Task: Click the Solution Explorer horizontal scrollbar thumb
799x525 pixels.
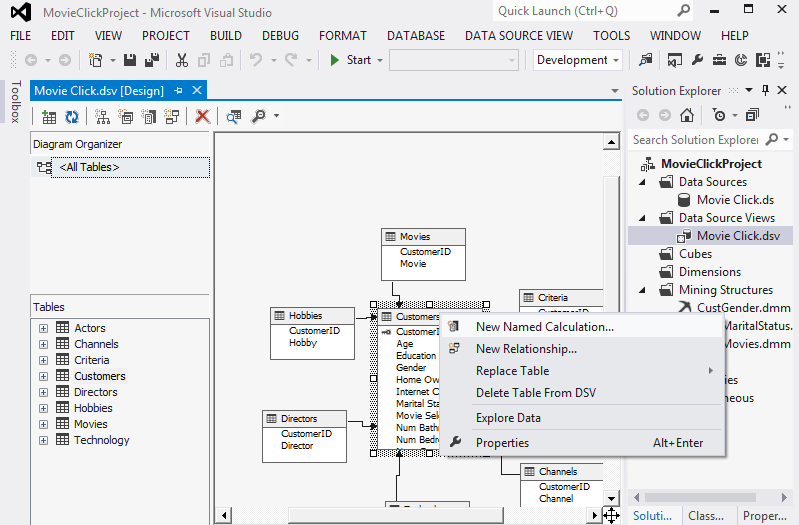Action: coord(700,497)
